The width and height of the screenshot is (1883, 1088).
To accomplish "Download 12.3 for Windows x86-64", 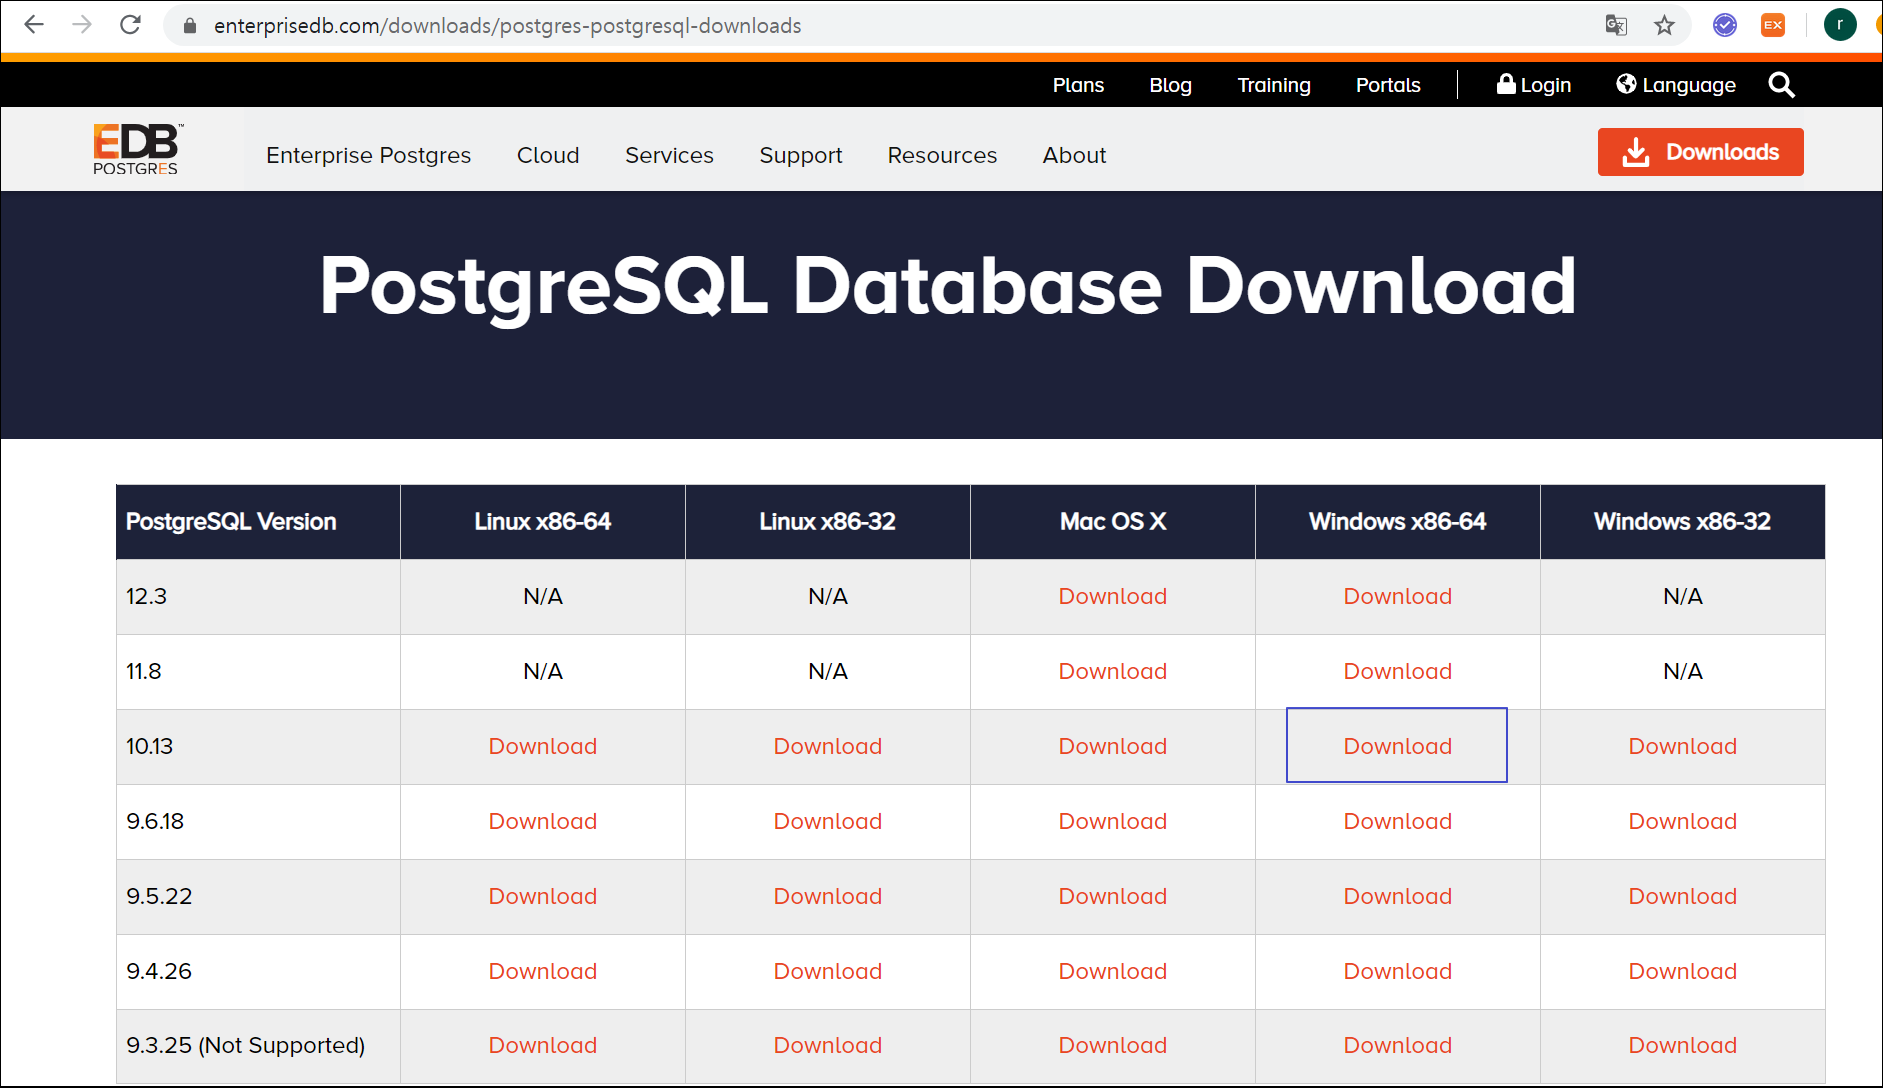I will point(1397,596).
